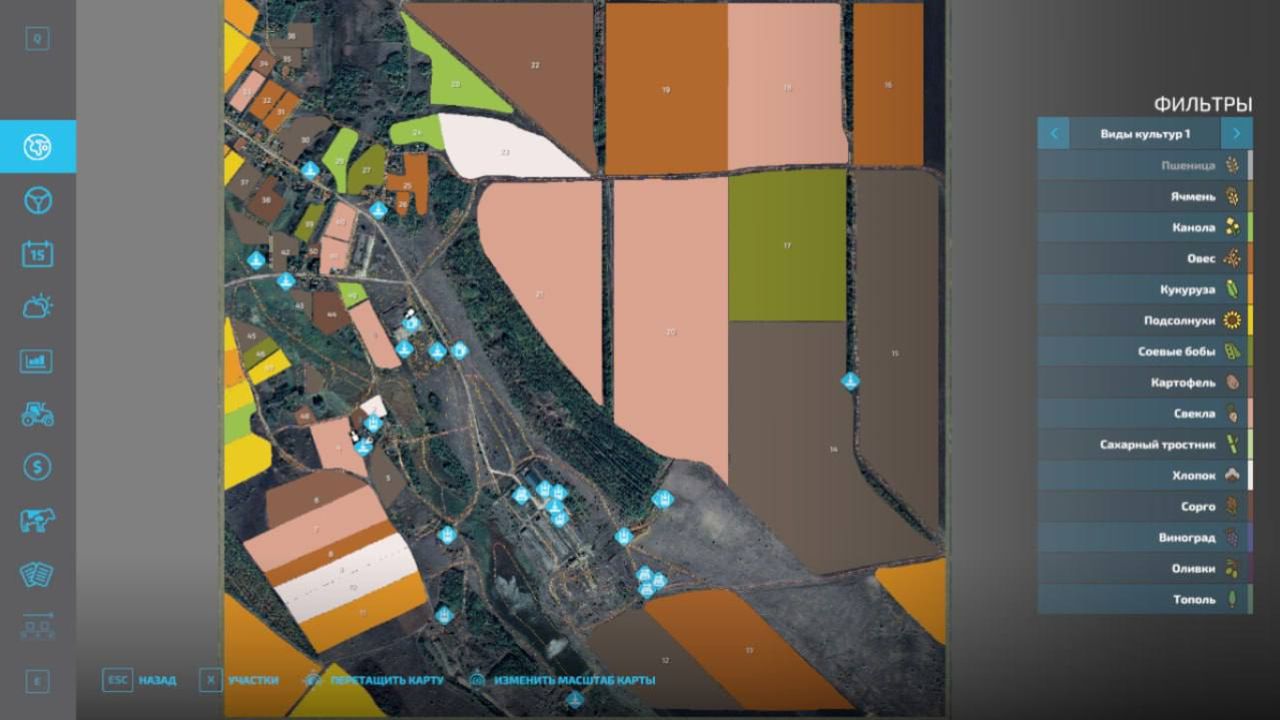Open the vehicles steering wheel menu
This screenshot has width=1280, height=720.
pyautogui.click(x=37, y=201)
